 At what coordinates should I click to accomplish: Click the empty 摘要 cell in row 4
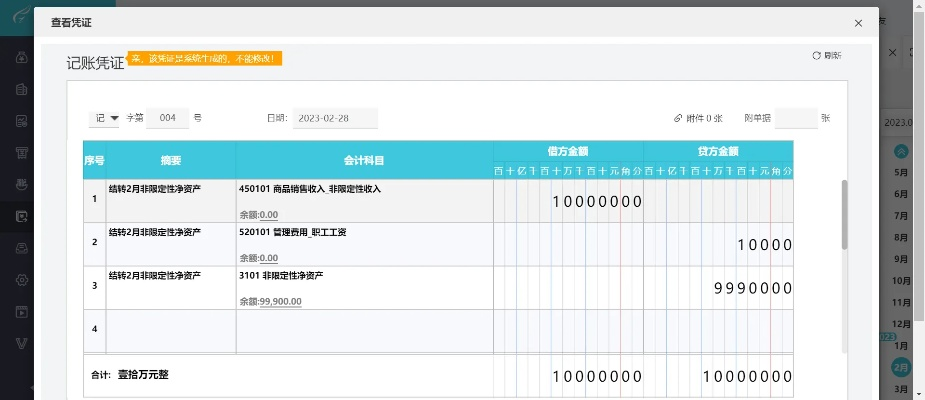pos(170,330)
